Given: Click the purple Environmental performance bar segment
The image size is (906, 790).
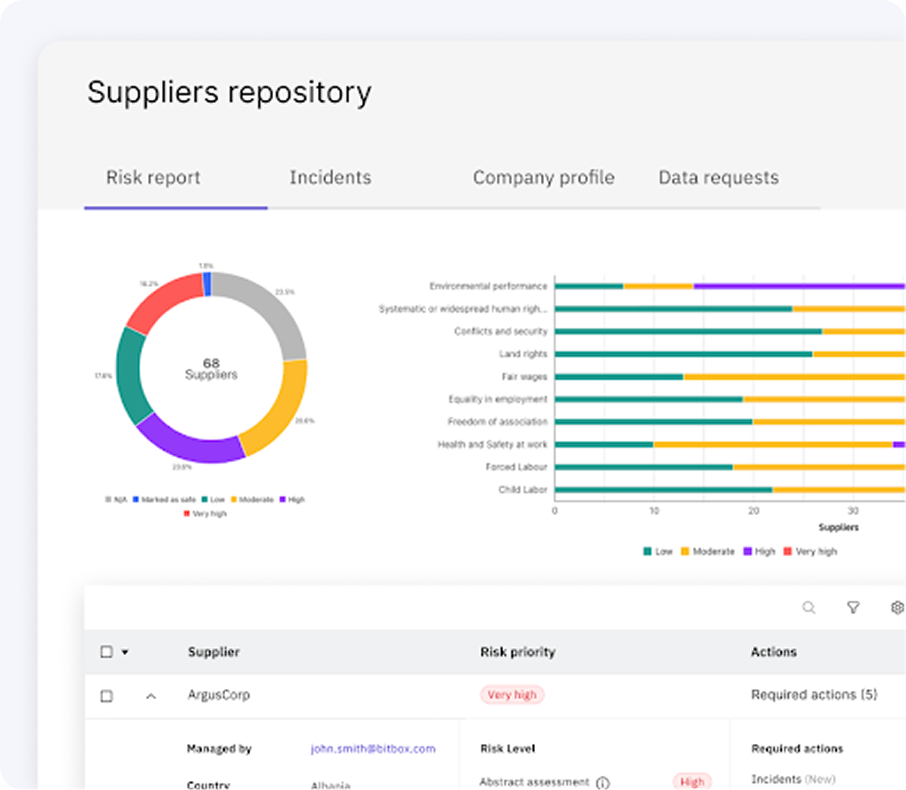Looking at the screenshot, I should (x=800, y=286).
